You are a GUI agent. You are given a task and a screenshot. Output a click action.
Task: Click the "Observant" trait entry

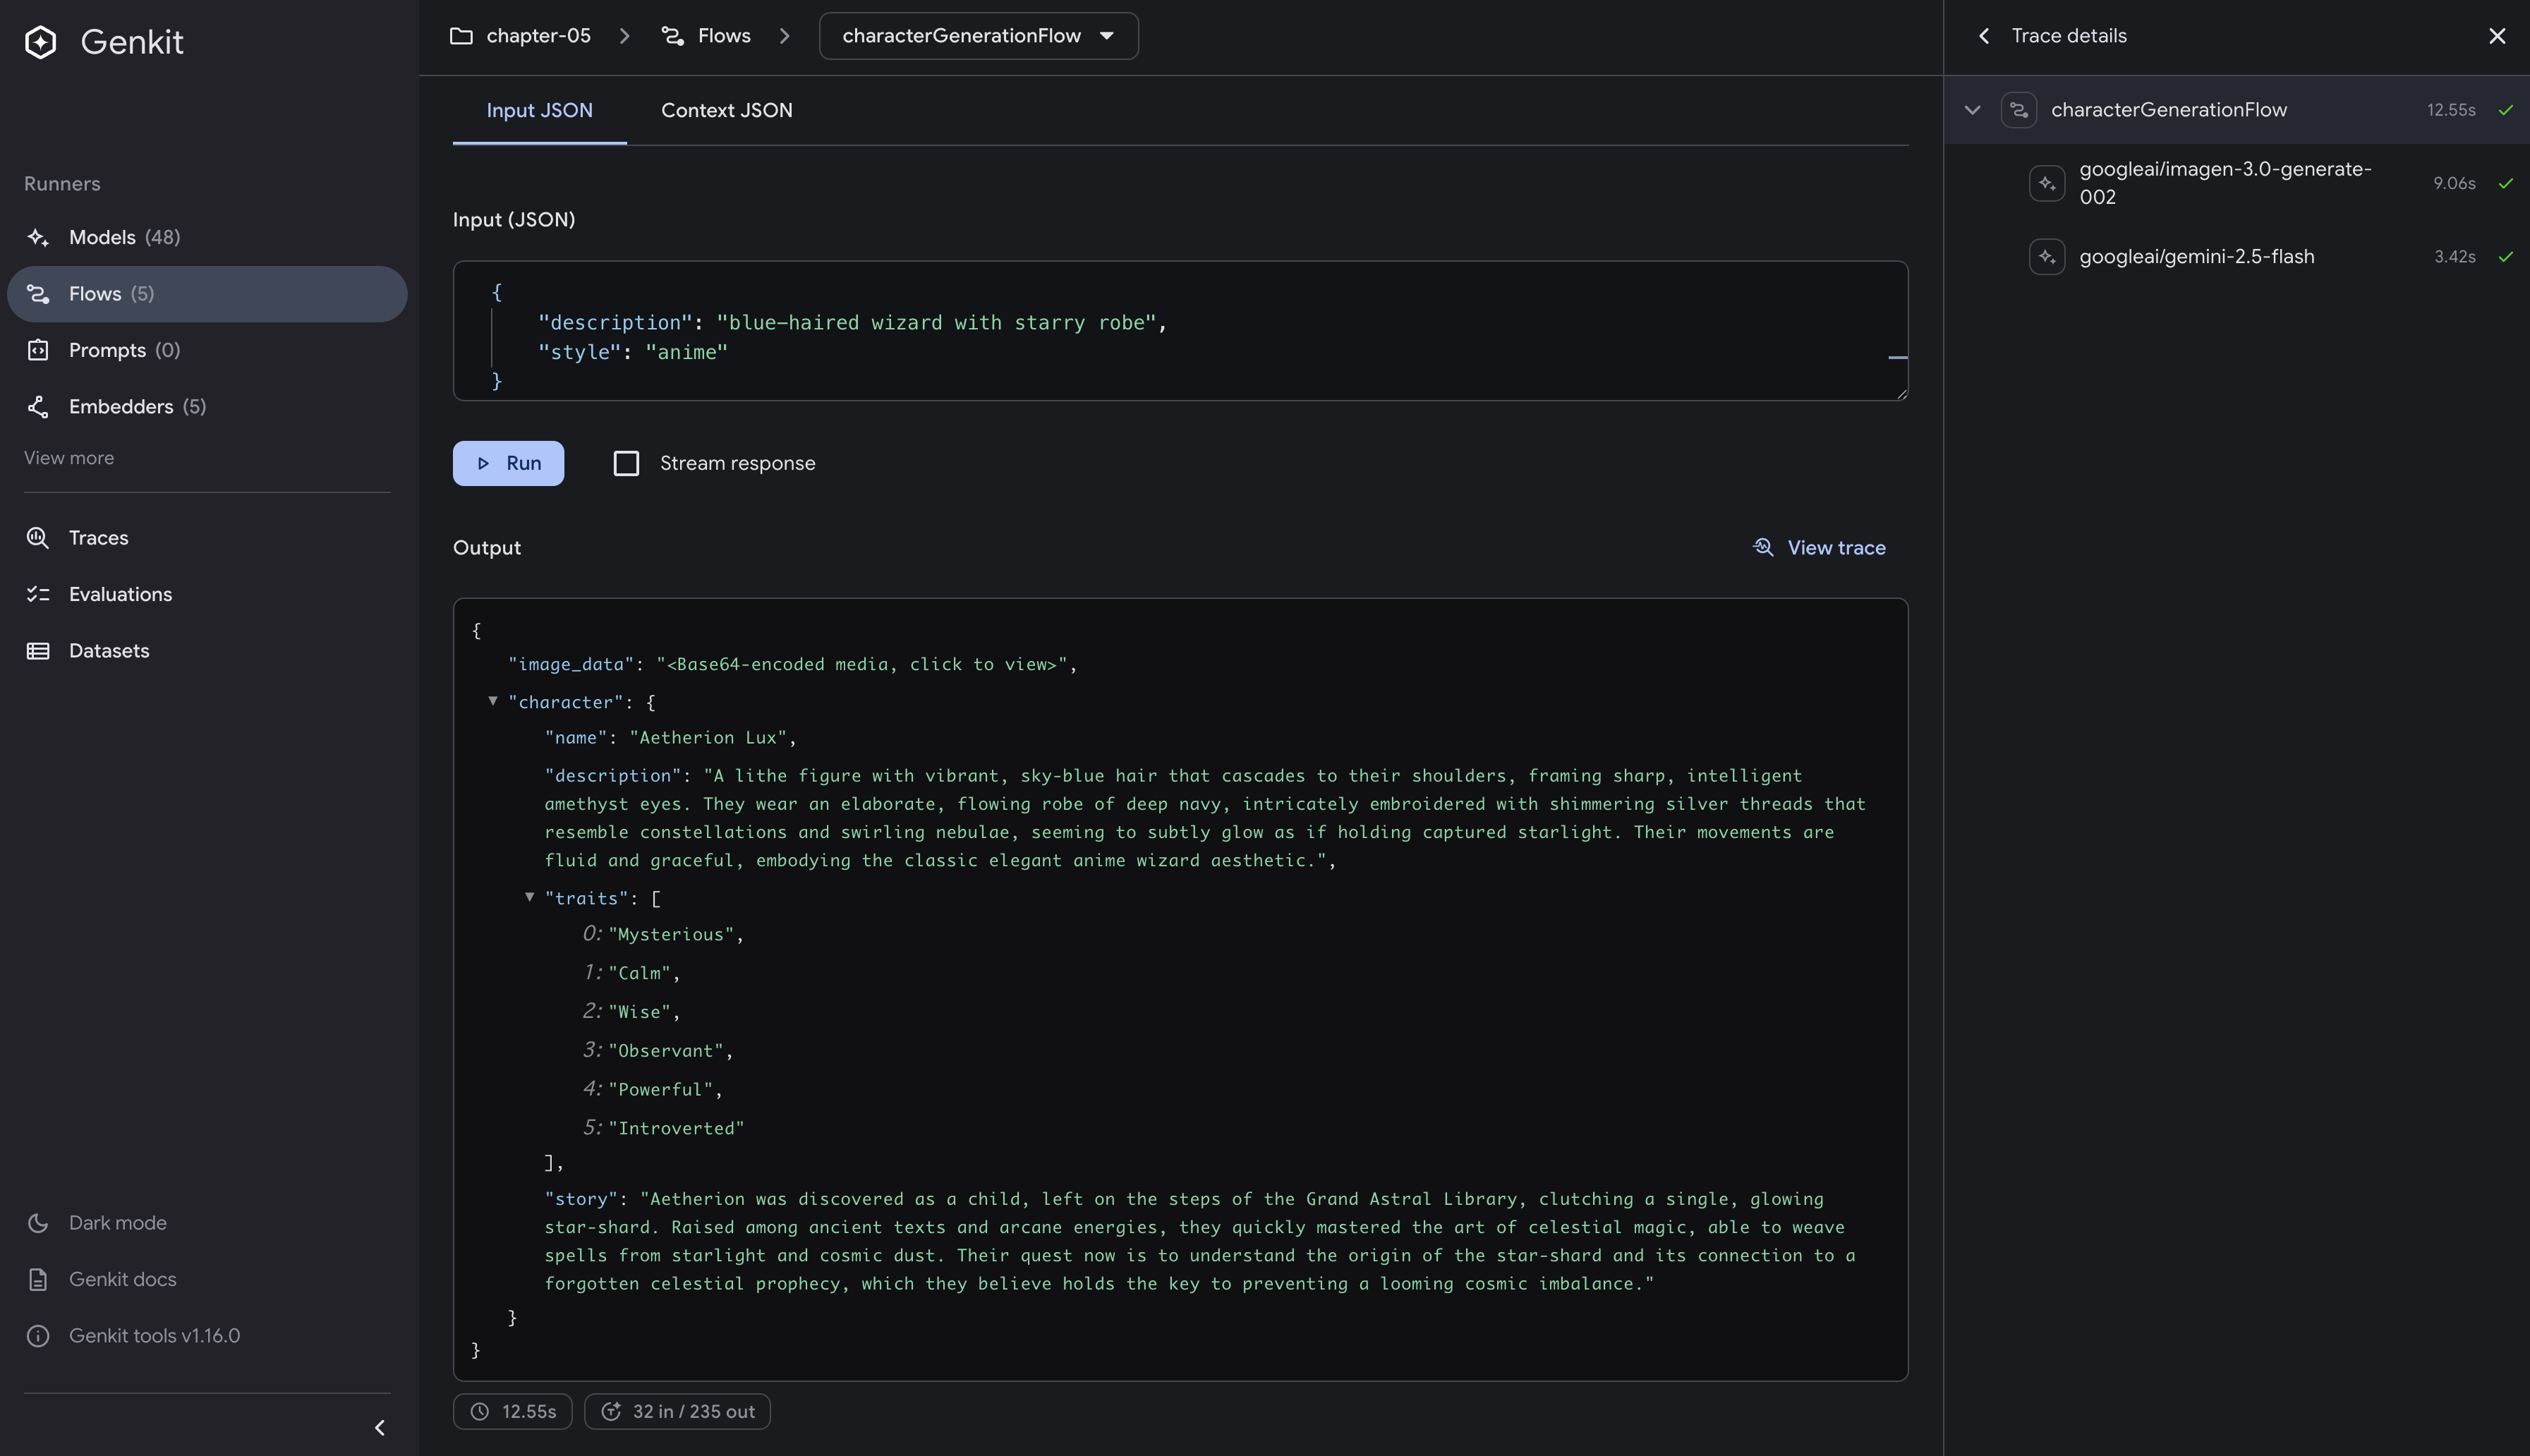pyautogui.click(x=665, y=1051)
